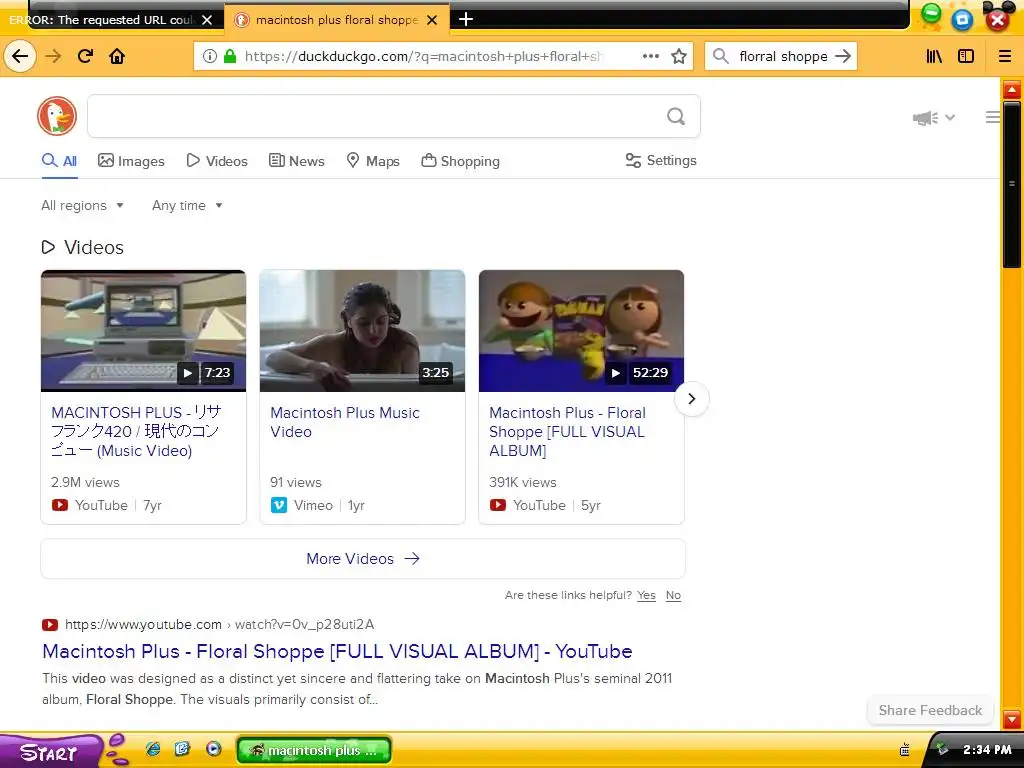1024x768 pixels.
Task: Play the 7:23 MACINTOSH PLUS video thumbnail
Action: click(144, 331)
